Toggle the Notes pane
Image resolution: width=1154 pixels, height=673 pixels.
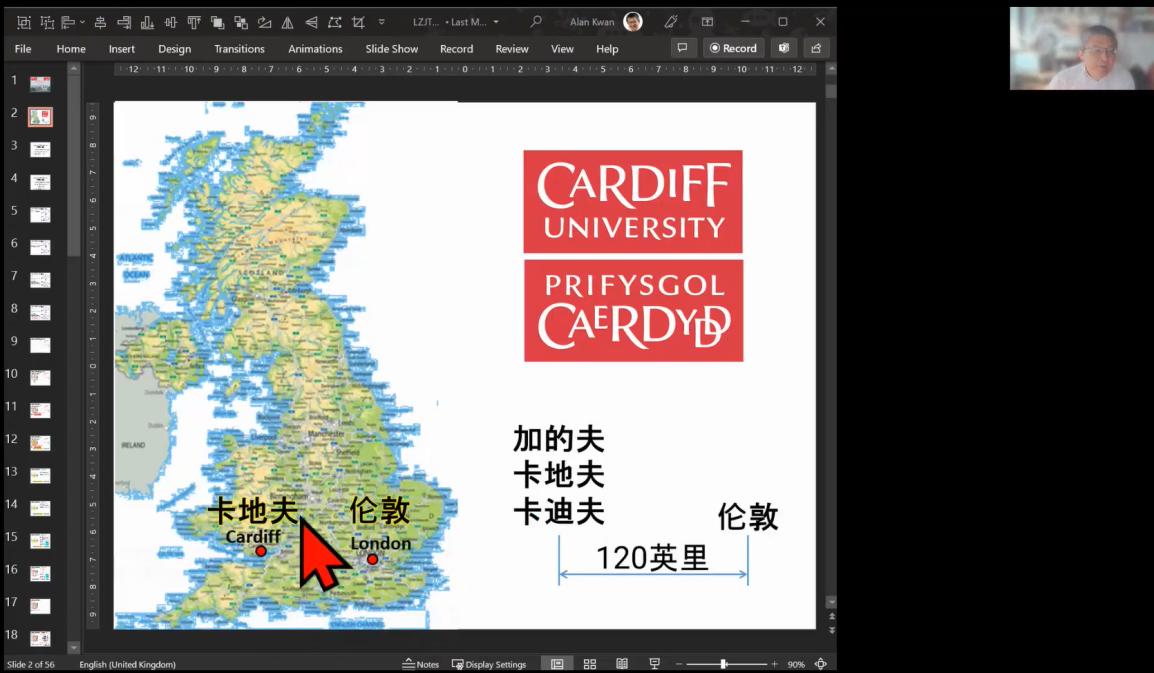point(421,664)
